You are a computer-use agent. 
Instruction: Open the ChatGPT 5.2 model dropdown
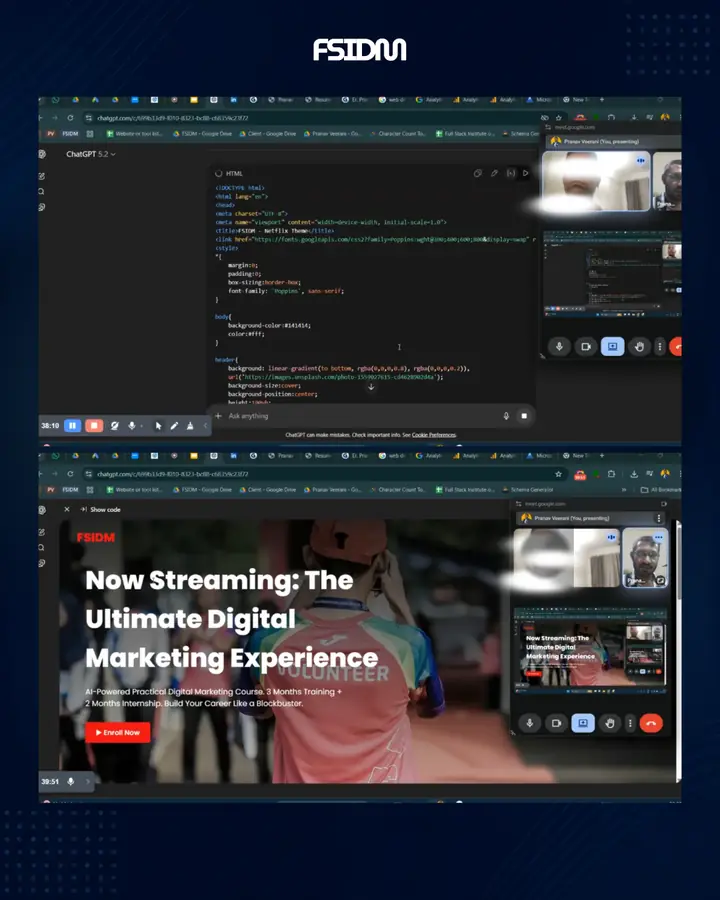(91, 154)
